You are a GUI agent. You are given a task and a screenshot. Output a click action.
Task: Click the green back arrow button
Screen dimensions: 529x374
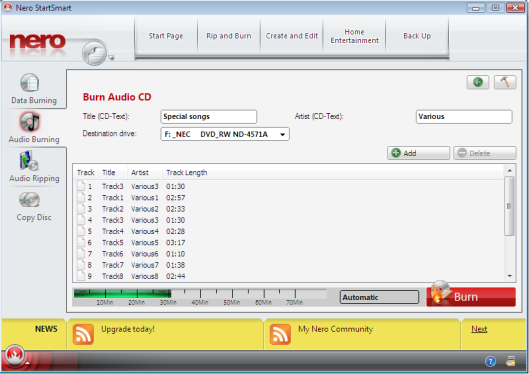pos(478,82)
